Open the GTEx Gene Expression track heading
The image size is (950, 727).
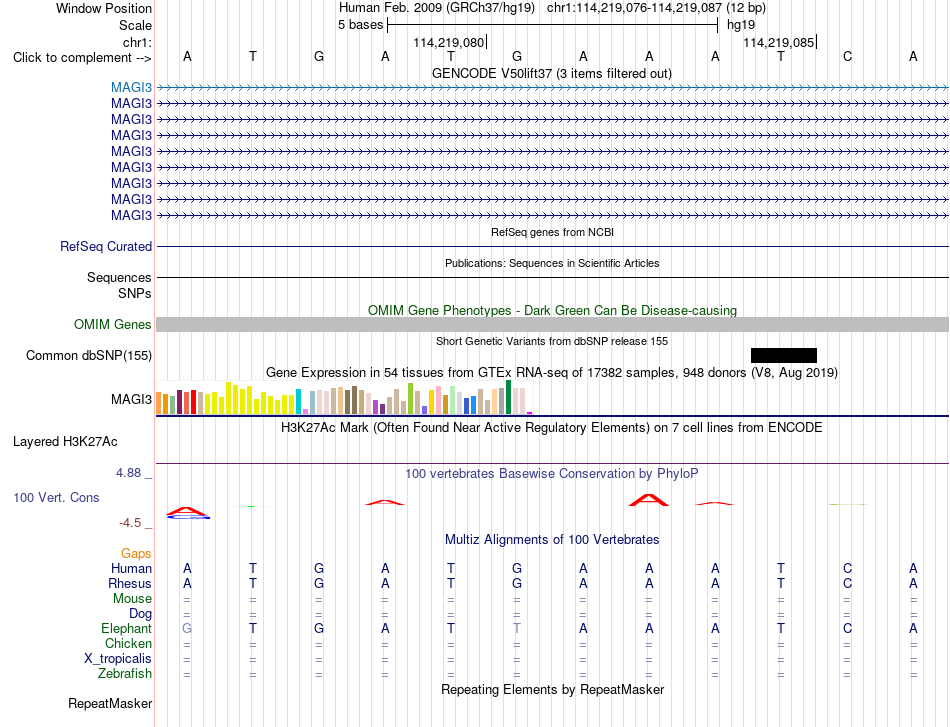[552, 373]
